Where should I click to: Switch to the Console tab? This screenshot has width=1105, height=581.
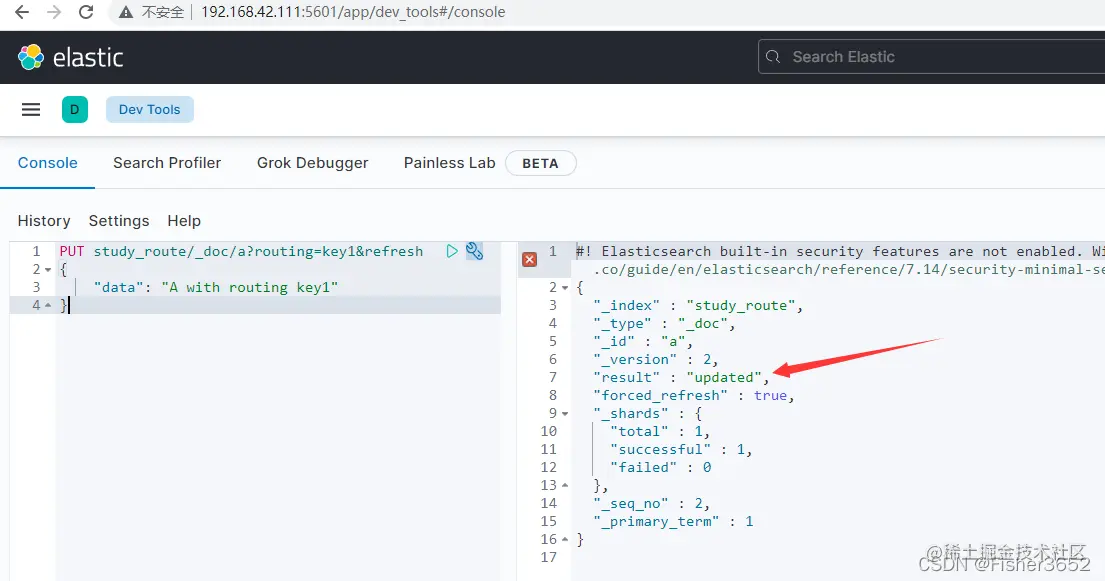[x=47, y=163]
